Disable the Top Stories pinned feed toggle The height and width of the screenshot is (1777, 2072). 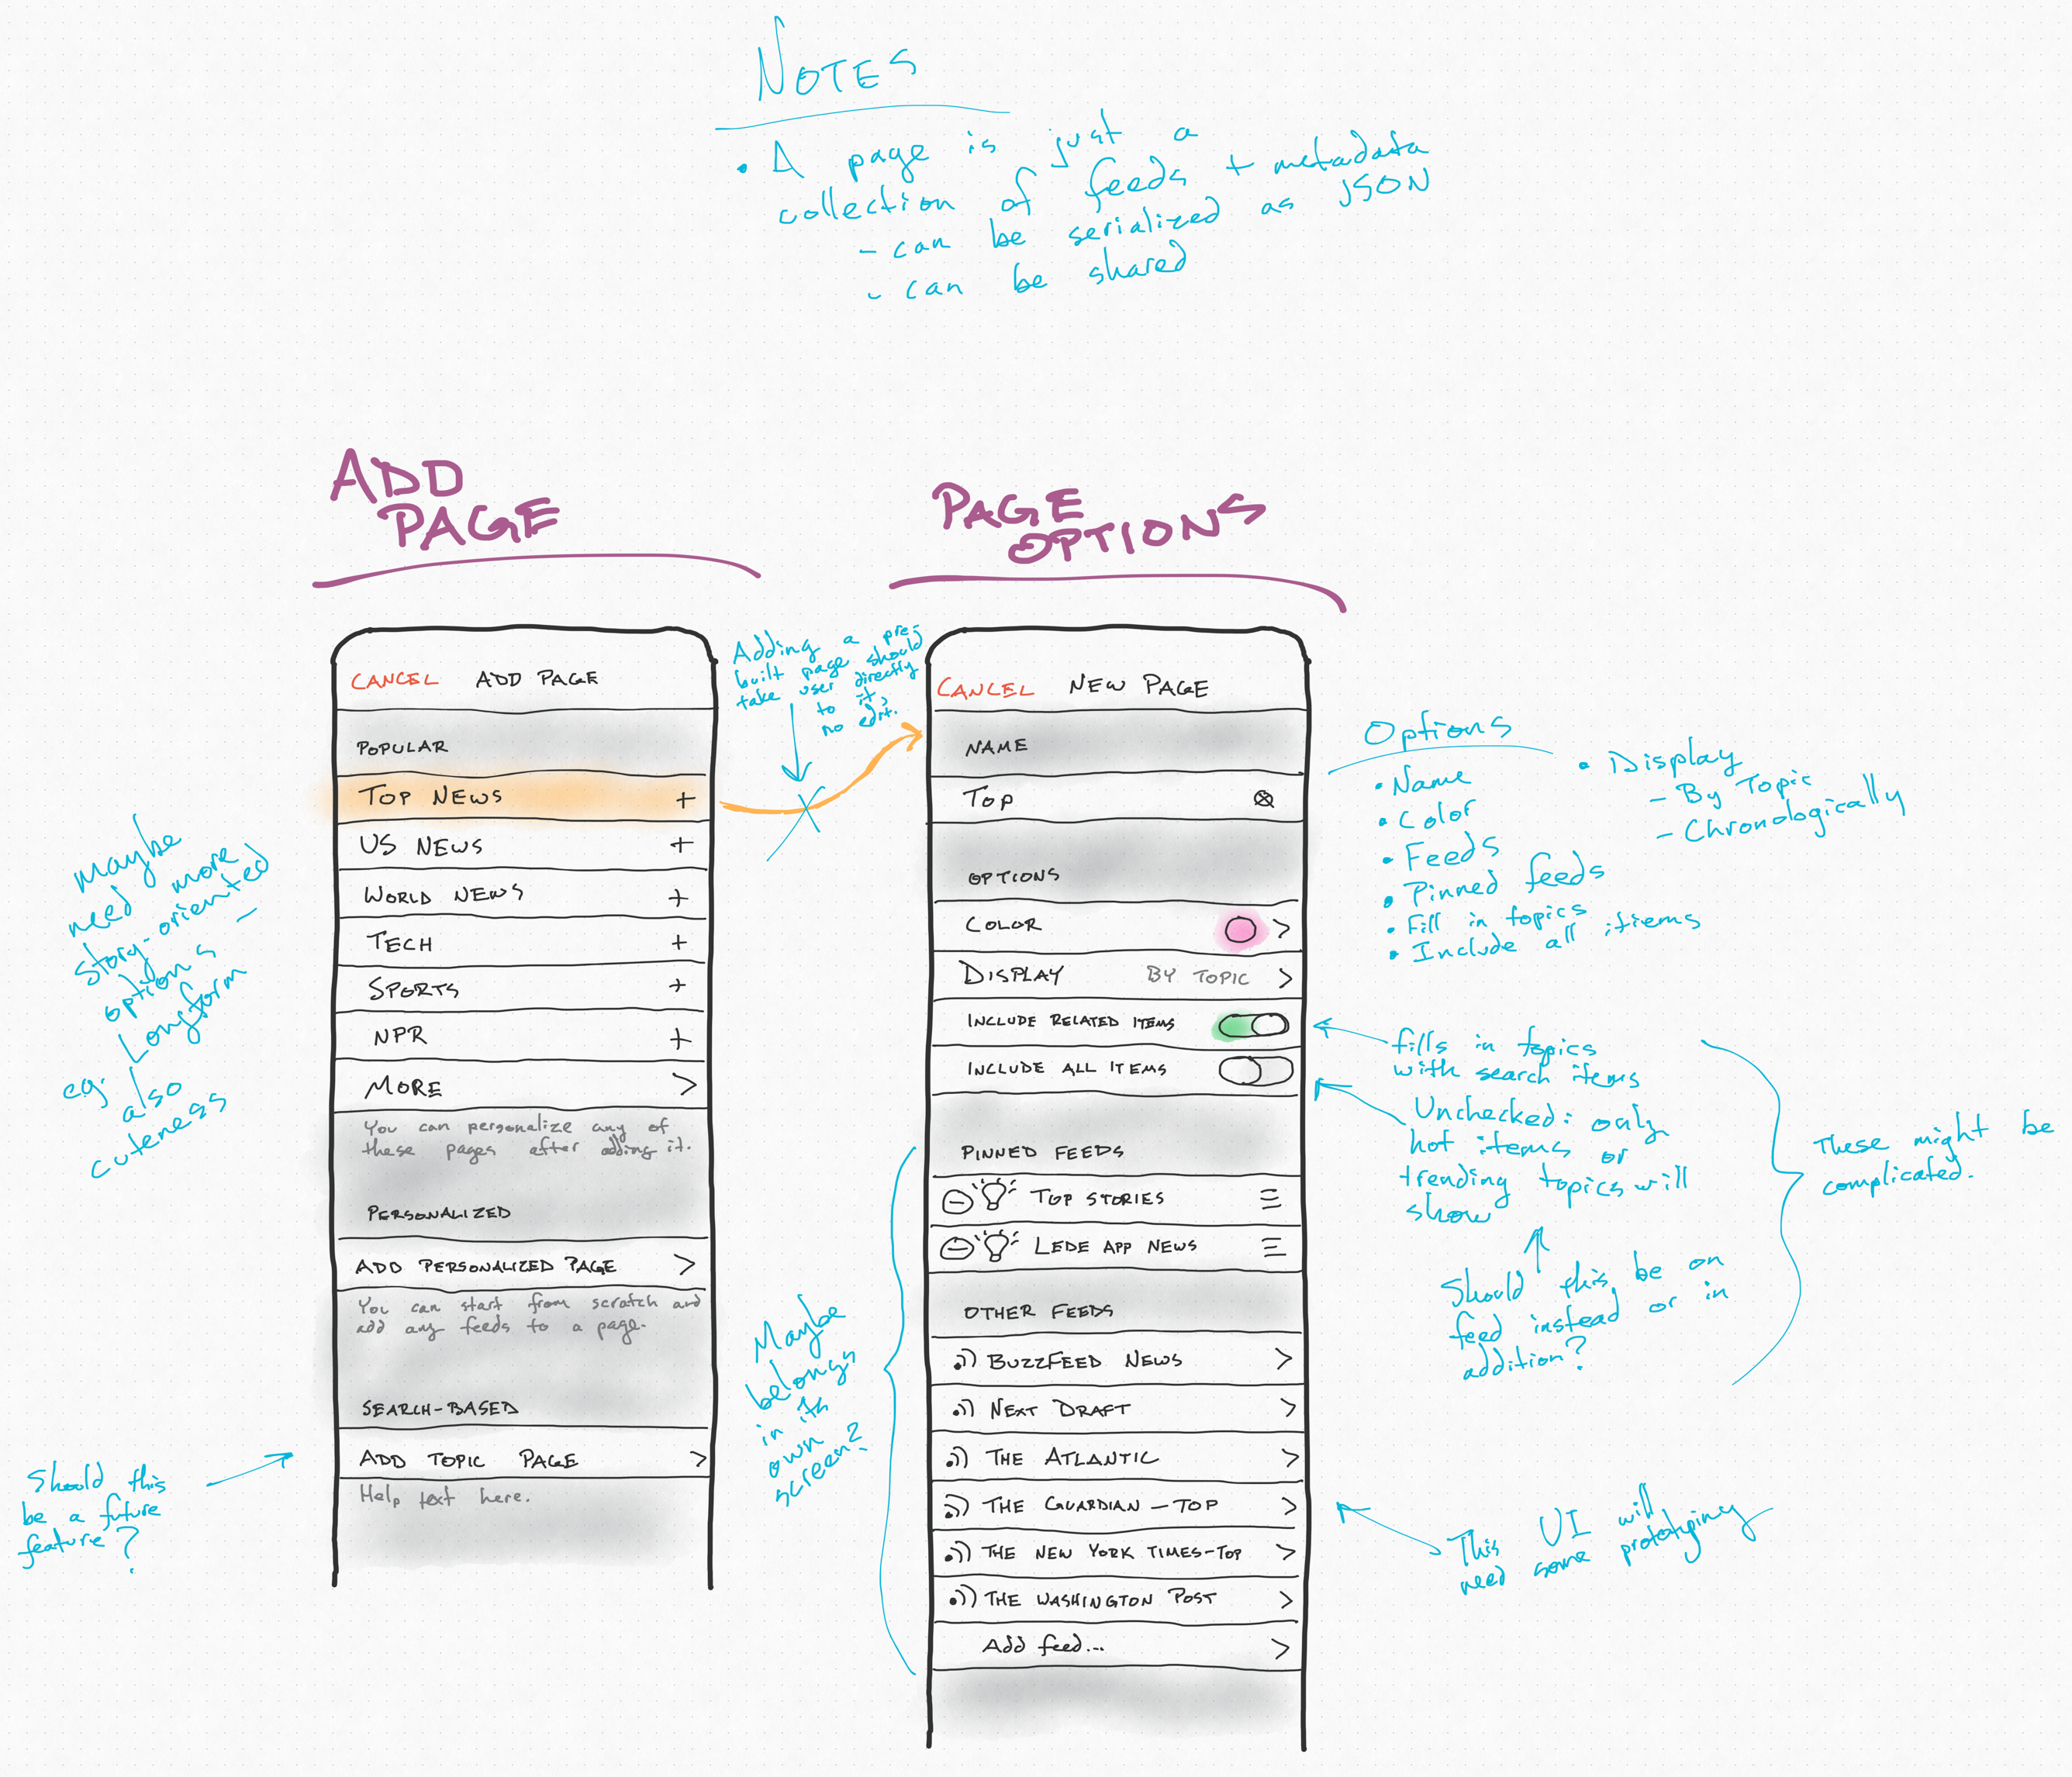coord(965,1215)
